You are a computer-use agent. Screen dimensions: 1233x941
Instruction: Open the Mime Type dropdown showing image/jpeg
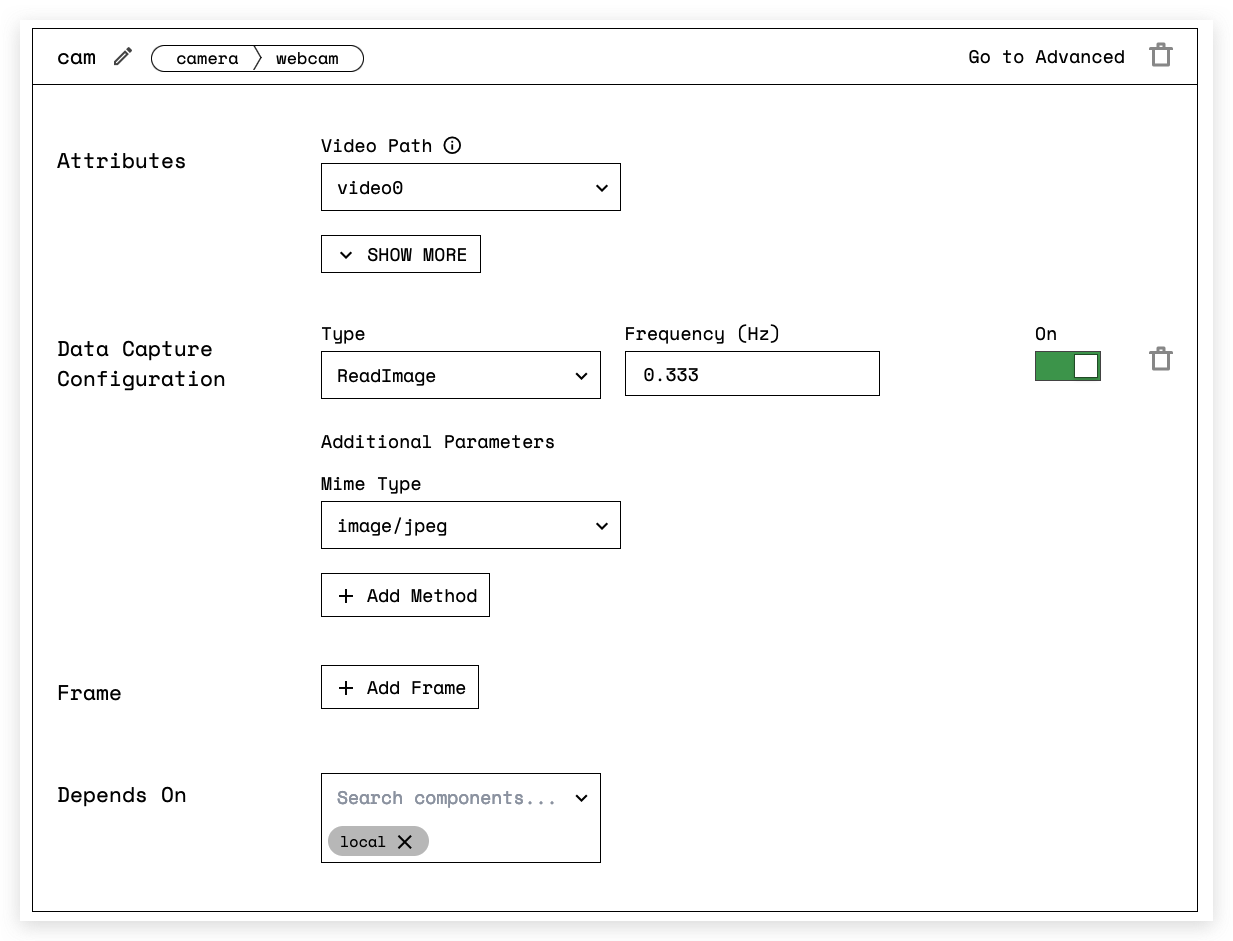click(470, 525)
